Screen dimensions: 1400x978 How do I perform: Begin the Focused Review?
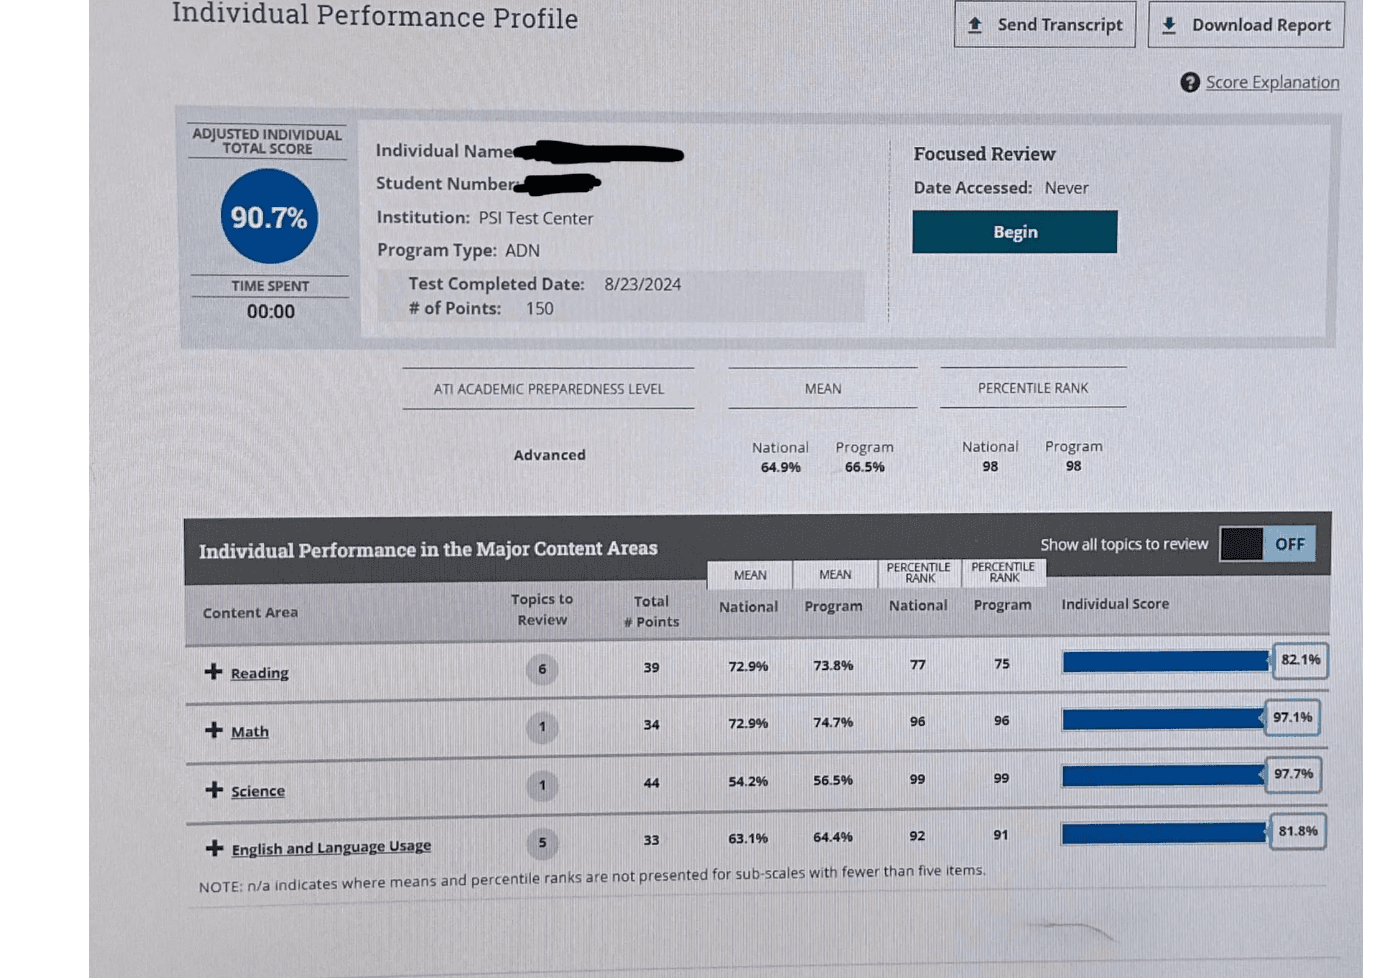coord(1014,232)
